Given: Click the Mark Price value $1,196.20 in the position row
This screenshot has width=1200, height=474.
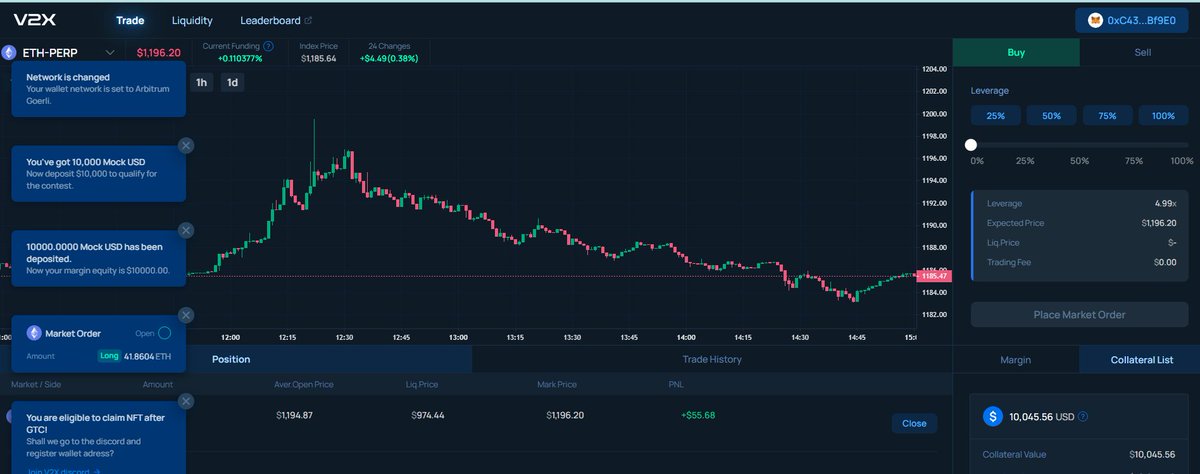Looking at the screenshot, I should point(566,415).
